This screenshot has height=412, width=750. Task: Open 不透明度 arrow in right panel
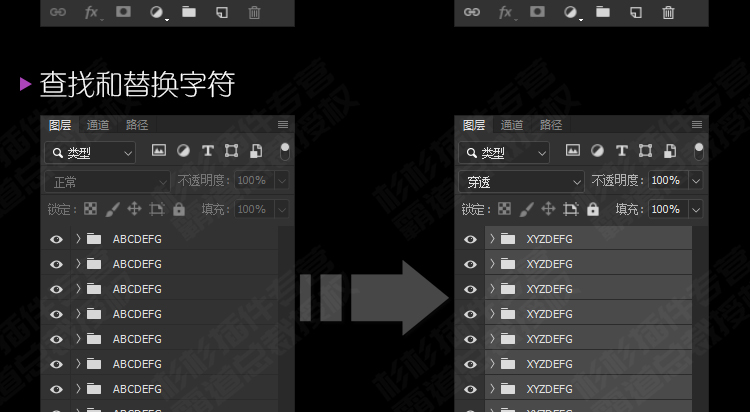pyautogui.click(x=696, y=181)
